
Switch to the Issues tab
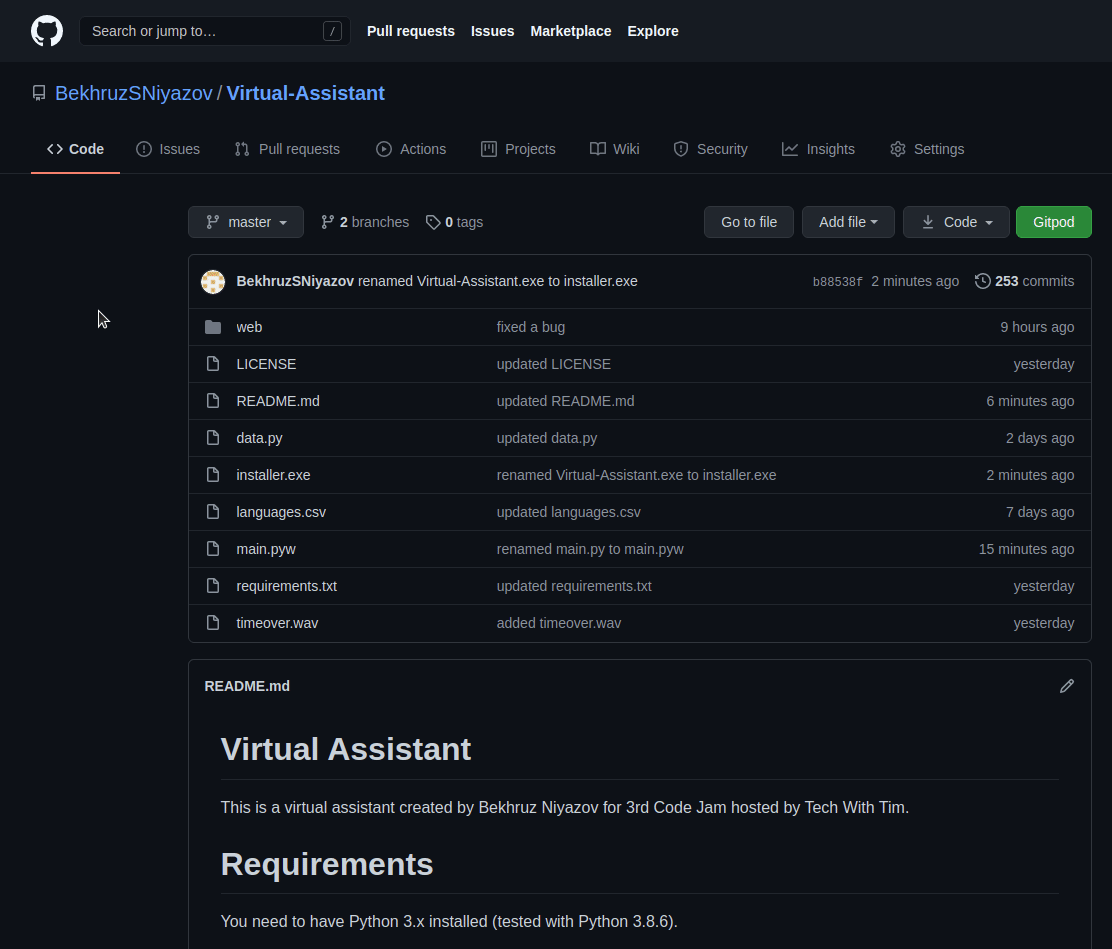coord(168,148)
